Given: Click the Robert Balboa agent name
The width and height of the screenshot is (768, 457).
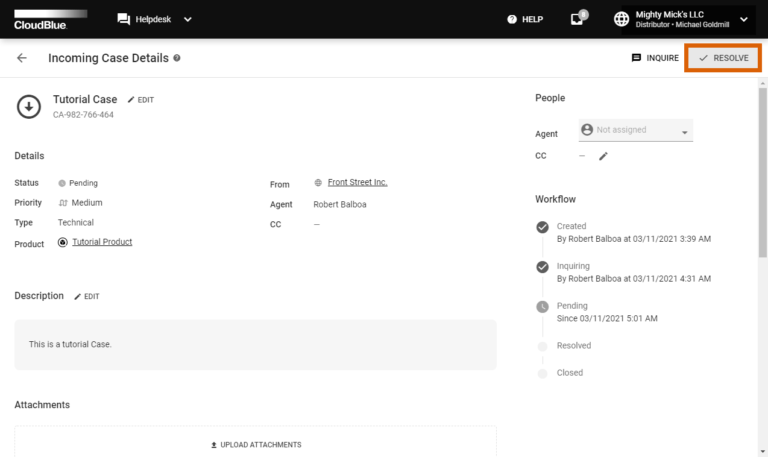Looking at the screenshot, I should point(340,204).
